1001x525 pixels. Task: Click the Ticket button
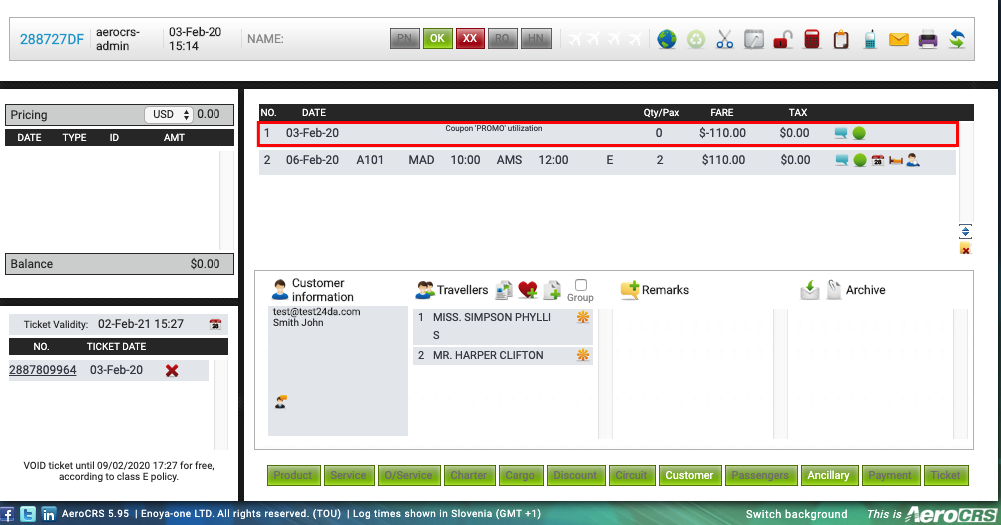tap(945, 475)
